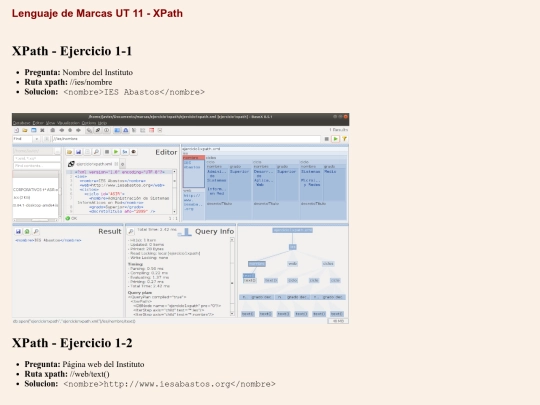Toggle the last view icon in BaseX toolbar

tap(160, 131)
